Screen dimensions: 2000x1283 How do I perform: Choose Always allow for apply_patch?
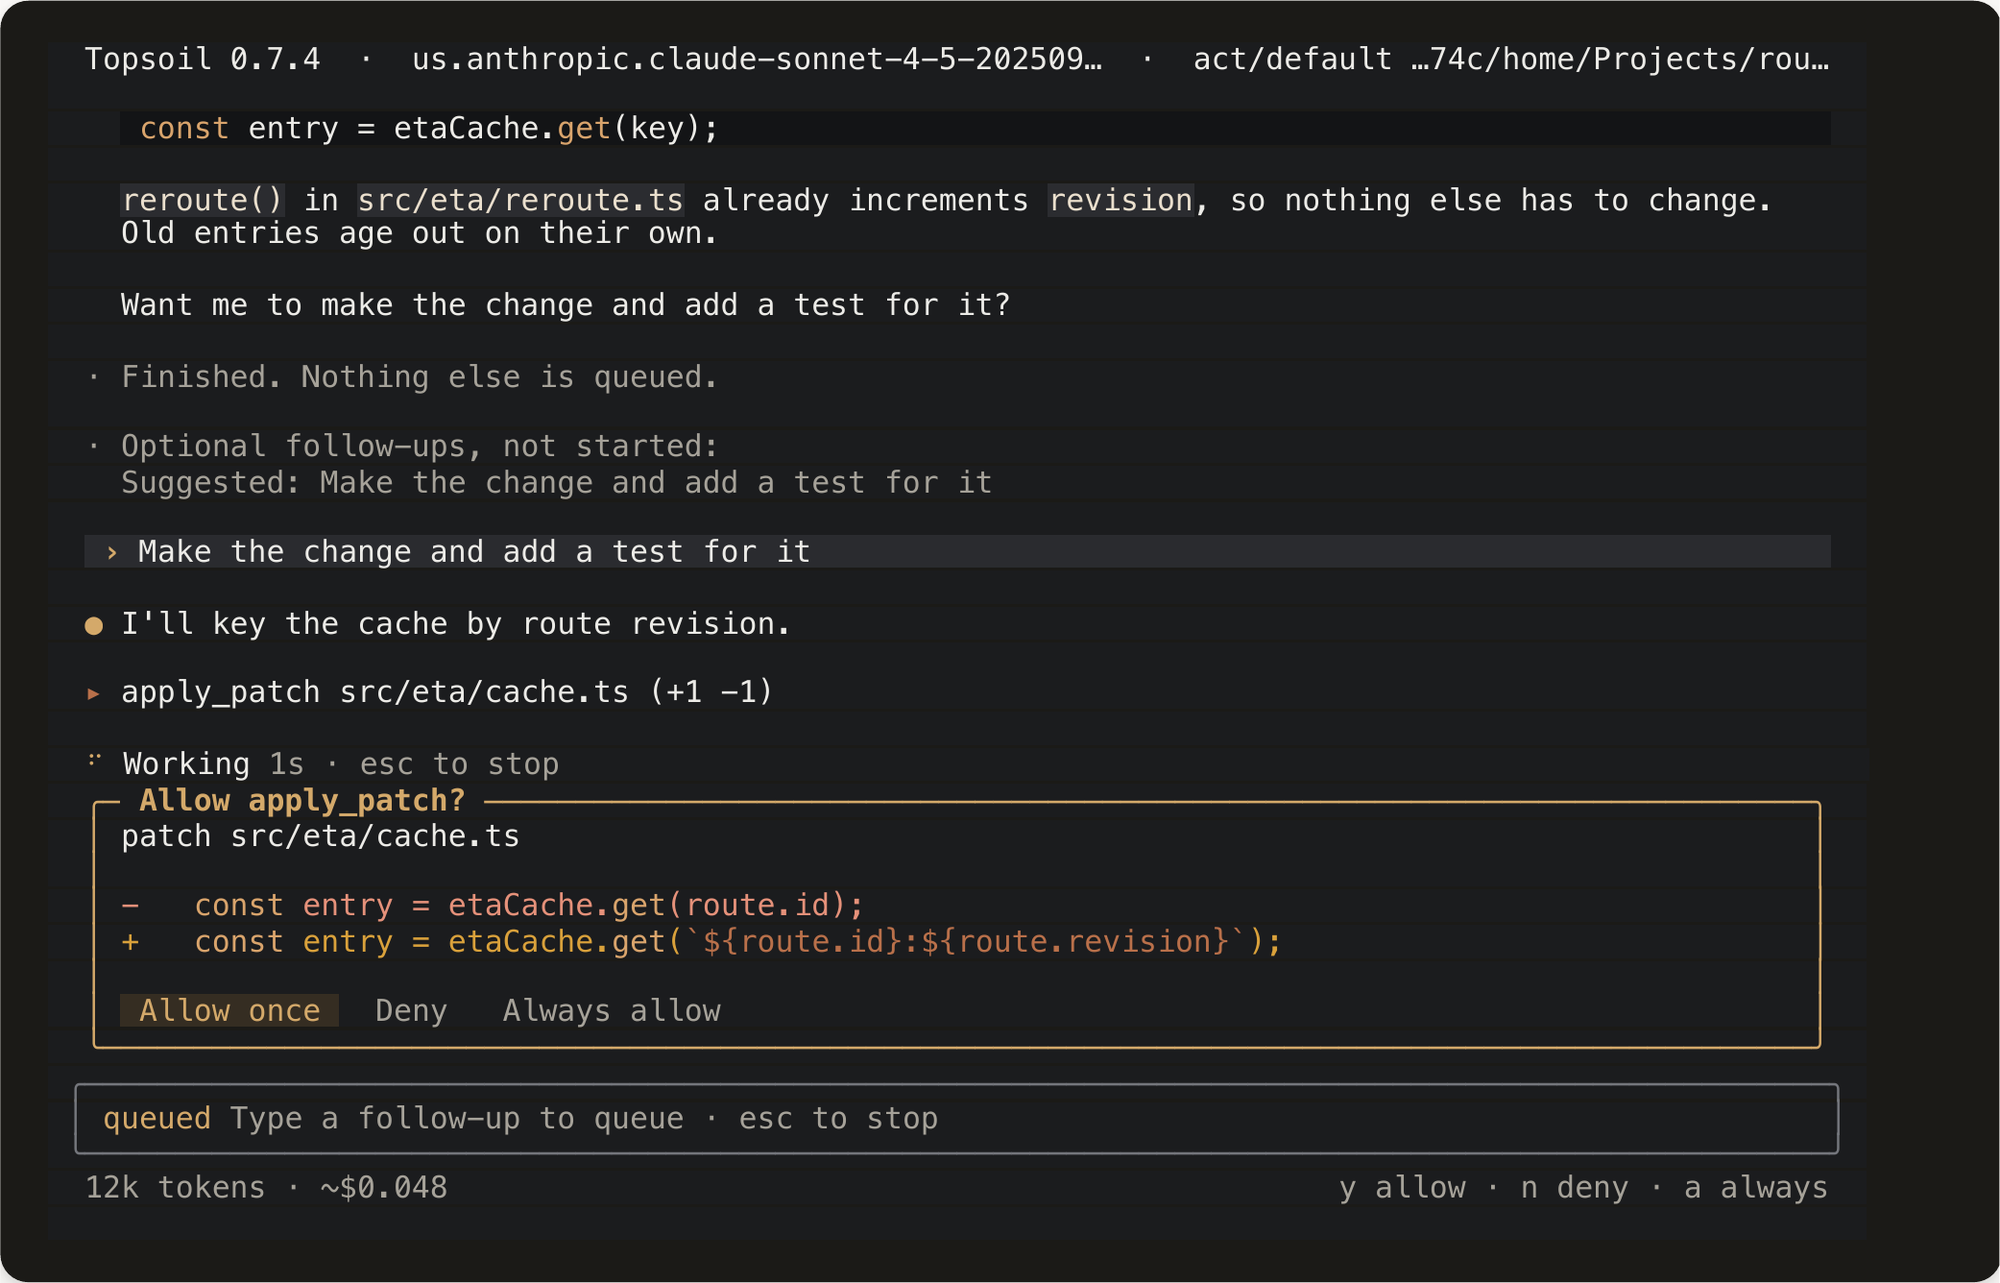(611, 1010)
